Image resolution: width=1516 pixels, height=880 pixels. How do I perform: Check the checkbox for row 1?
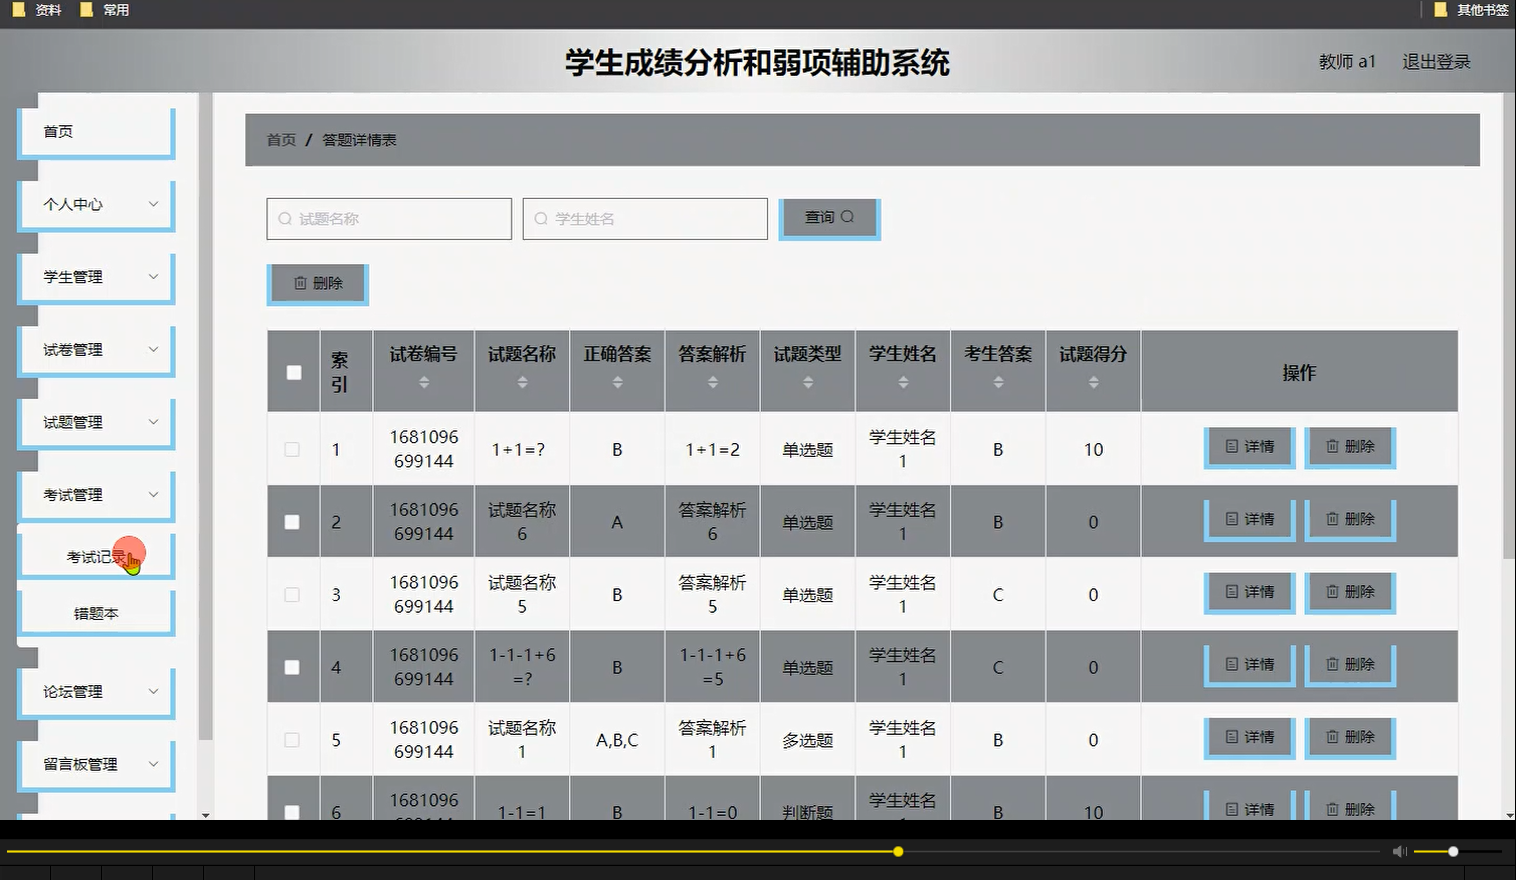(x=292, y=449)
